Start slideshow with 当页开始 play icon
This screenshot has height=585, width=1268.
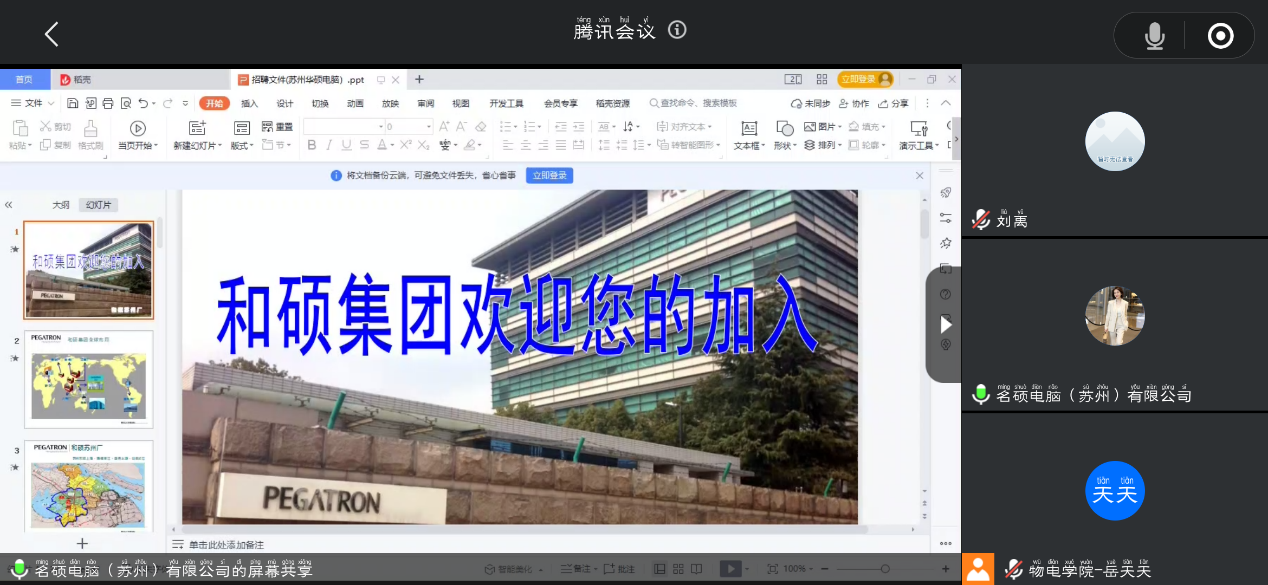pyautogui.click(x=137, y=128)
